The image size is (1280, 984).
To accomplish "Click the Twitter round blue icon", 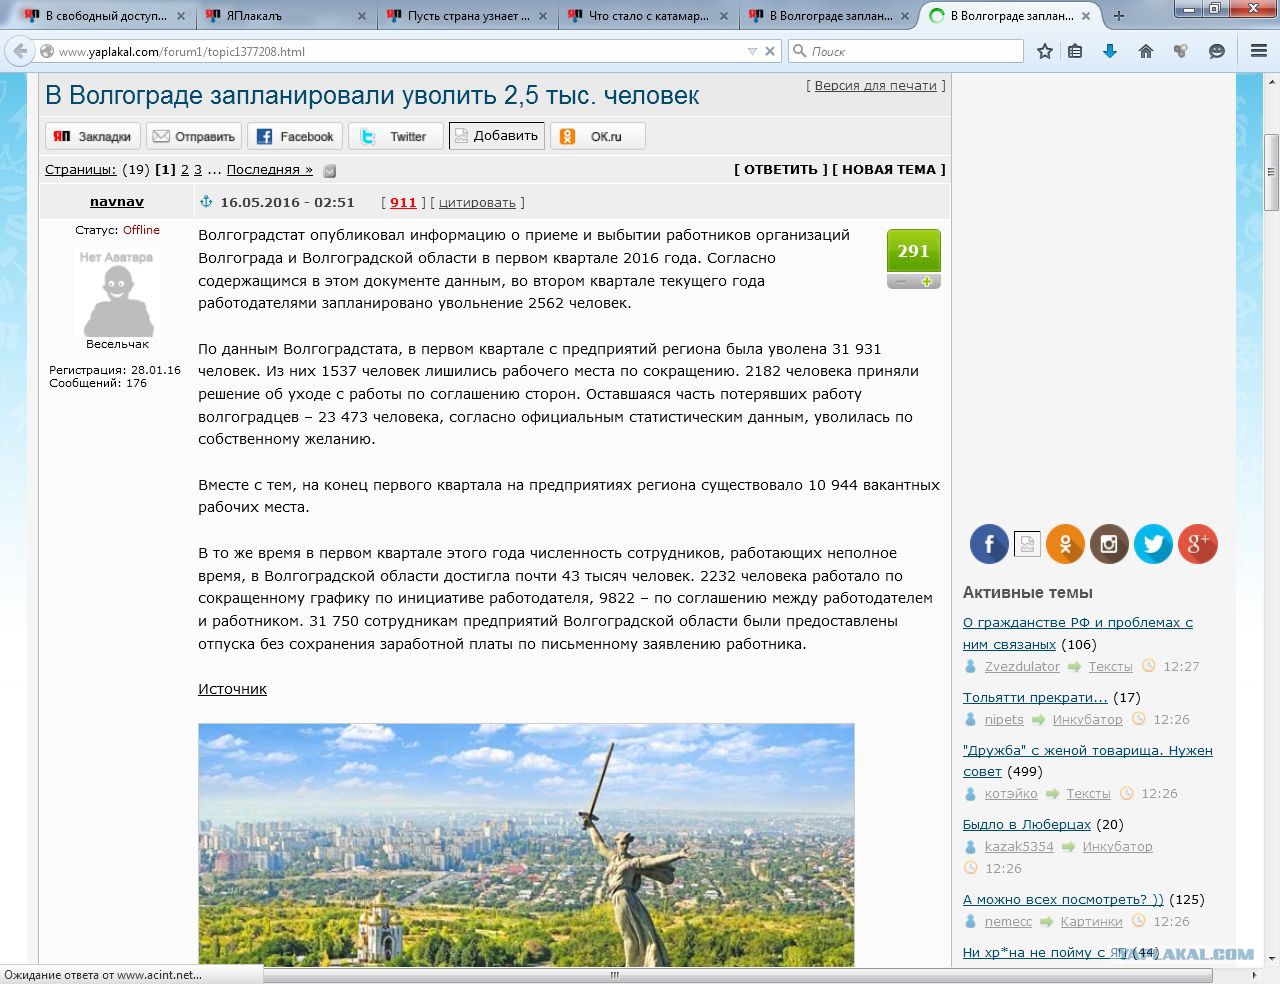I will tap(1153, 544).
